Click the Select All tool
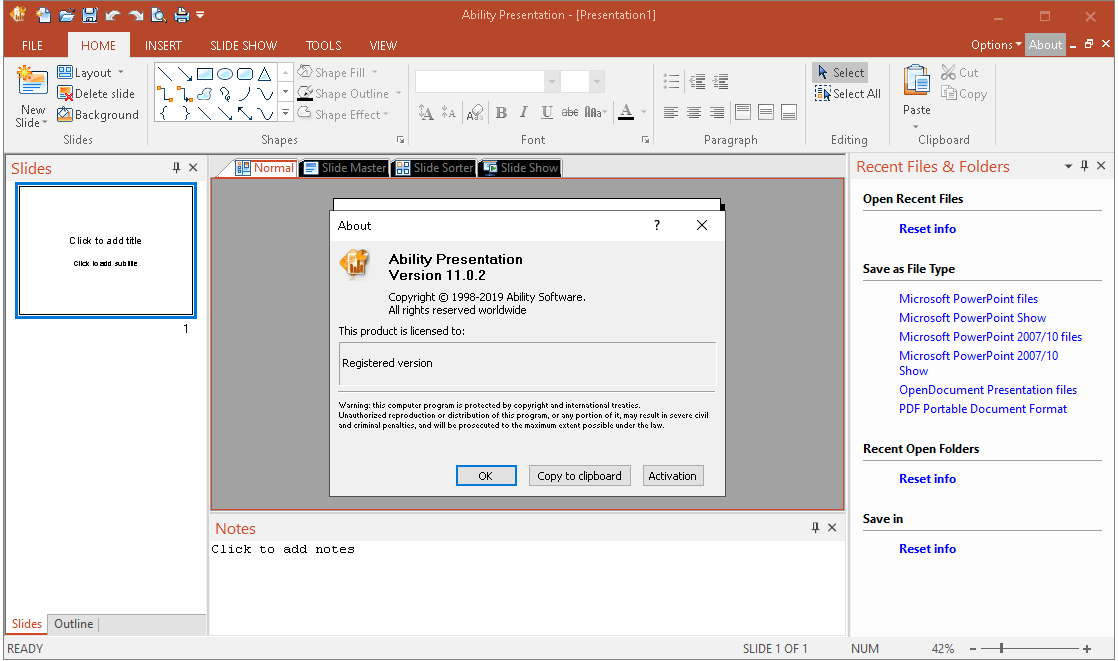 click(x=848, y=93)
